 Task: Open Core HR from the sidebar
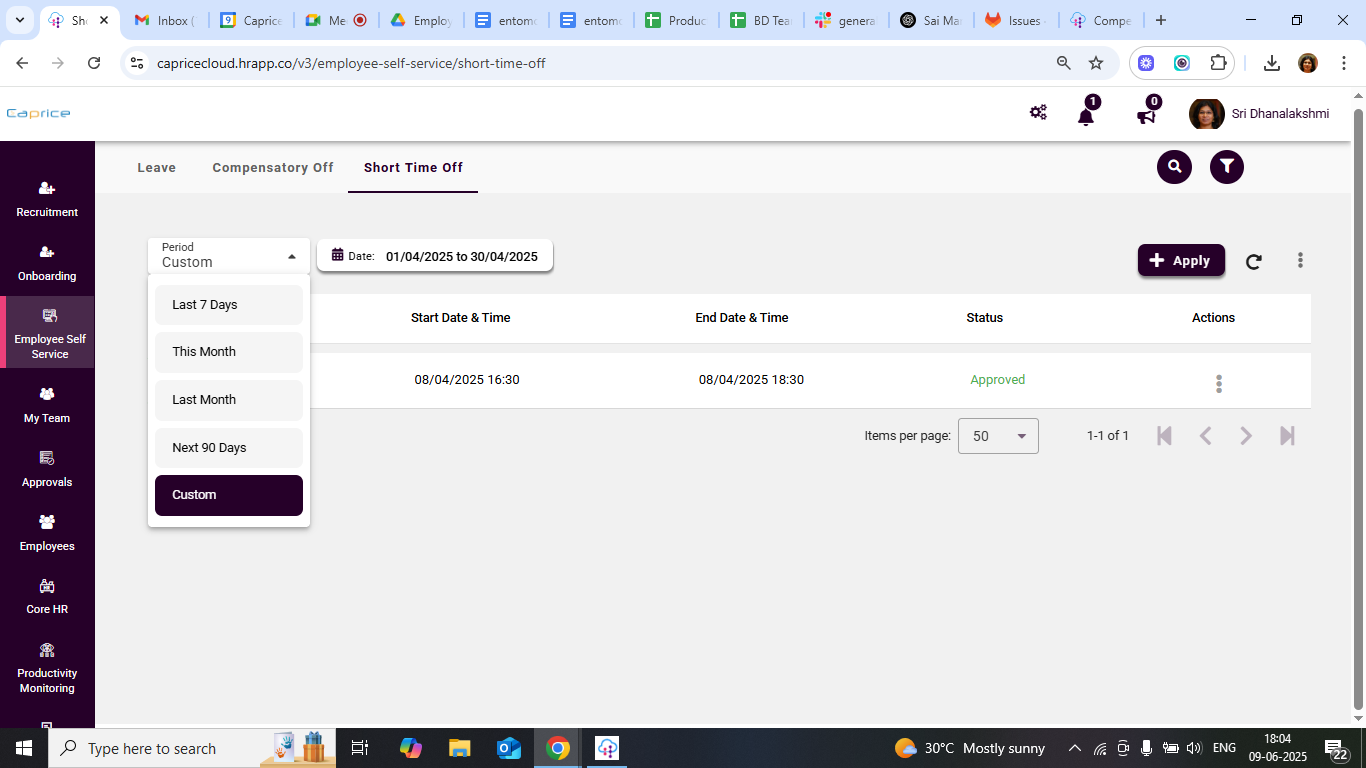coord(47,596)
